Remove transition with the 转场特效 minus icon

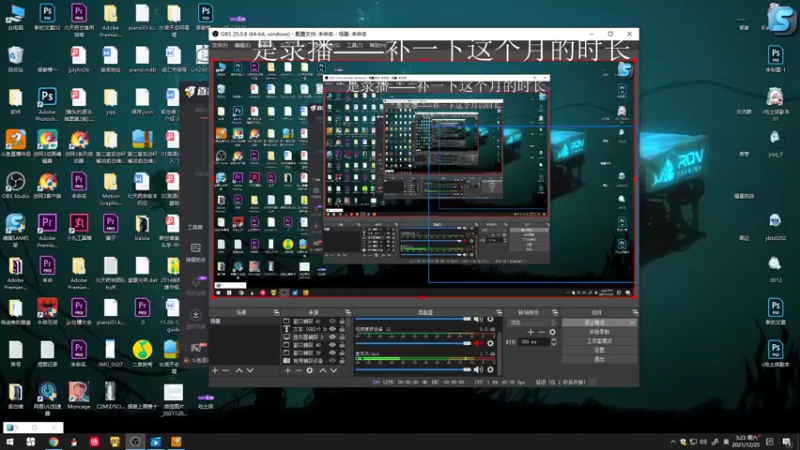541,332
